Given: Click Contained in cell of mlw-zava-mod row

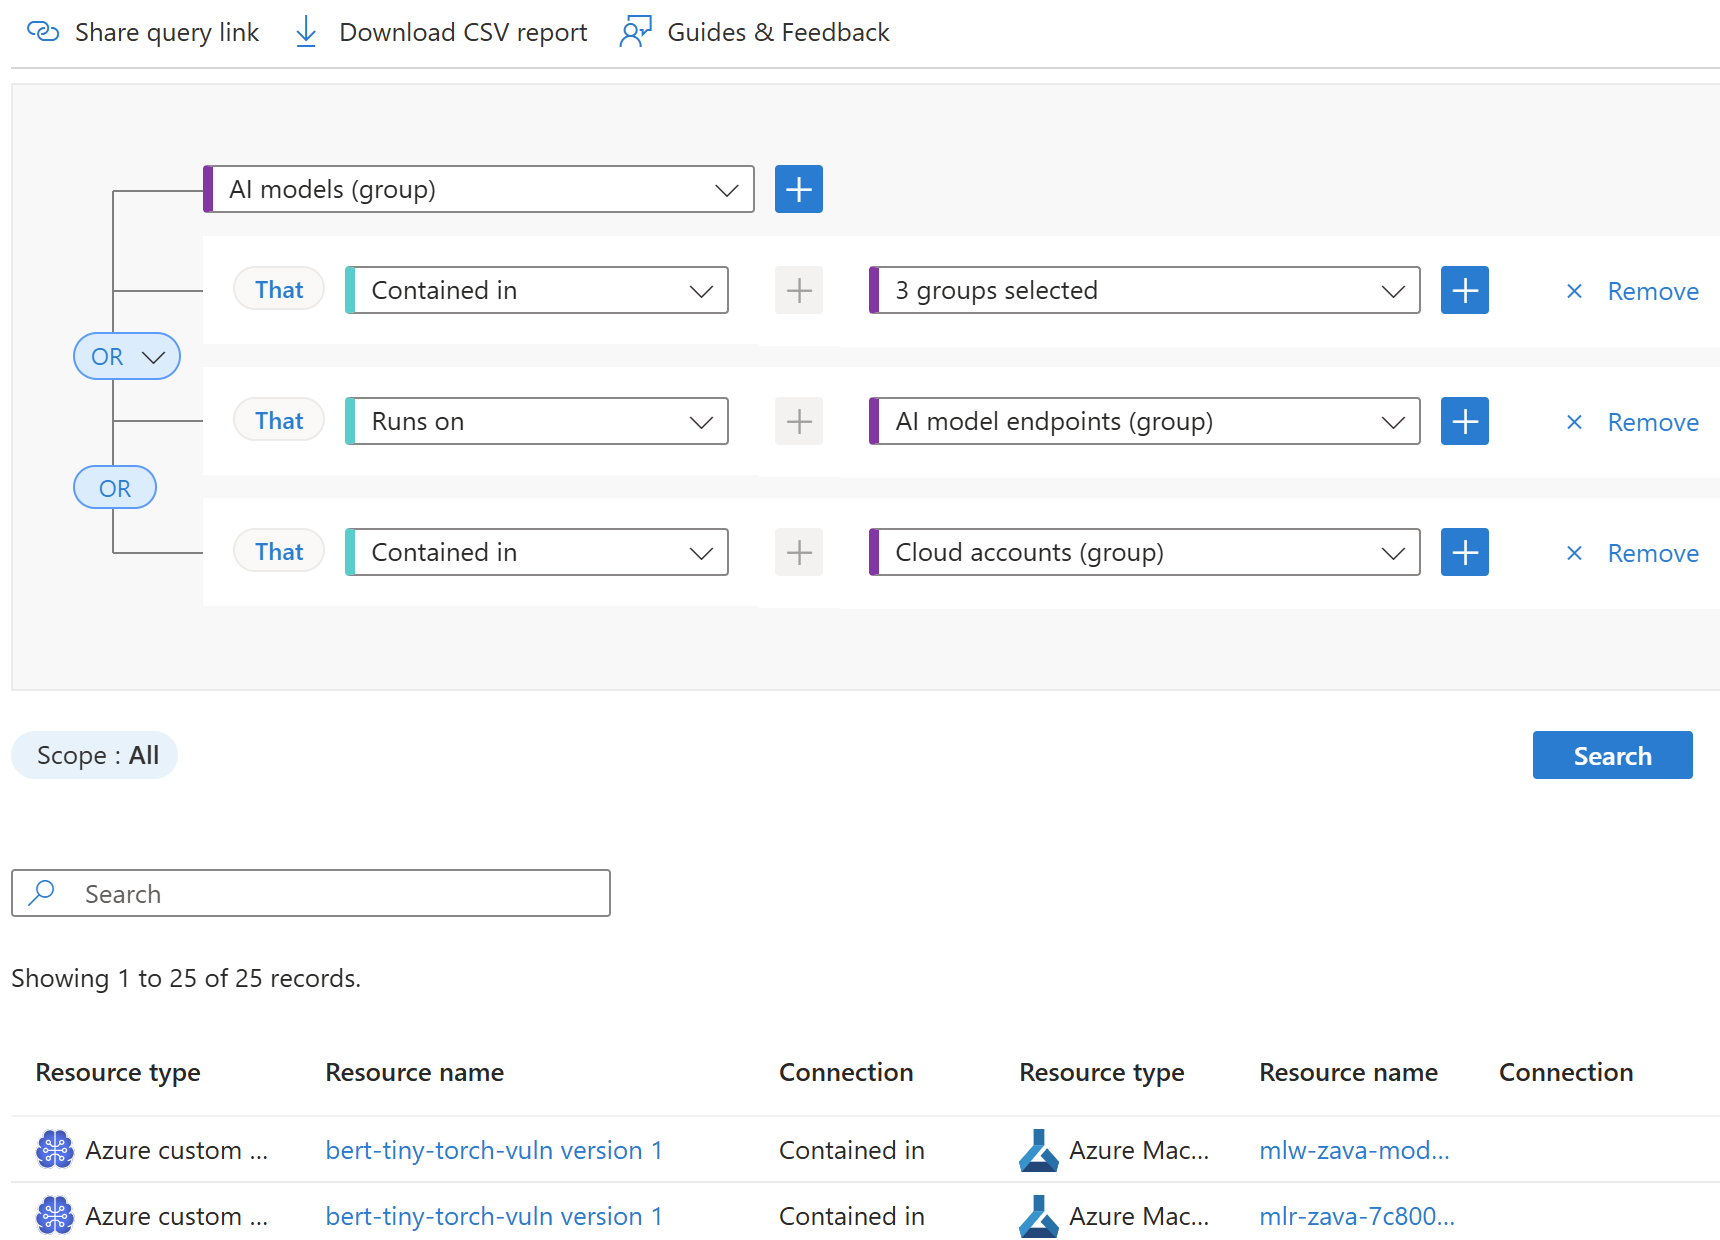Looking at the screenshot, I should coord(852,1150).
